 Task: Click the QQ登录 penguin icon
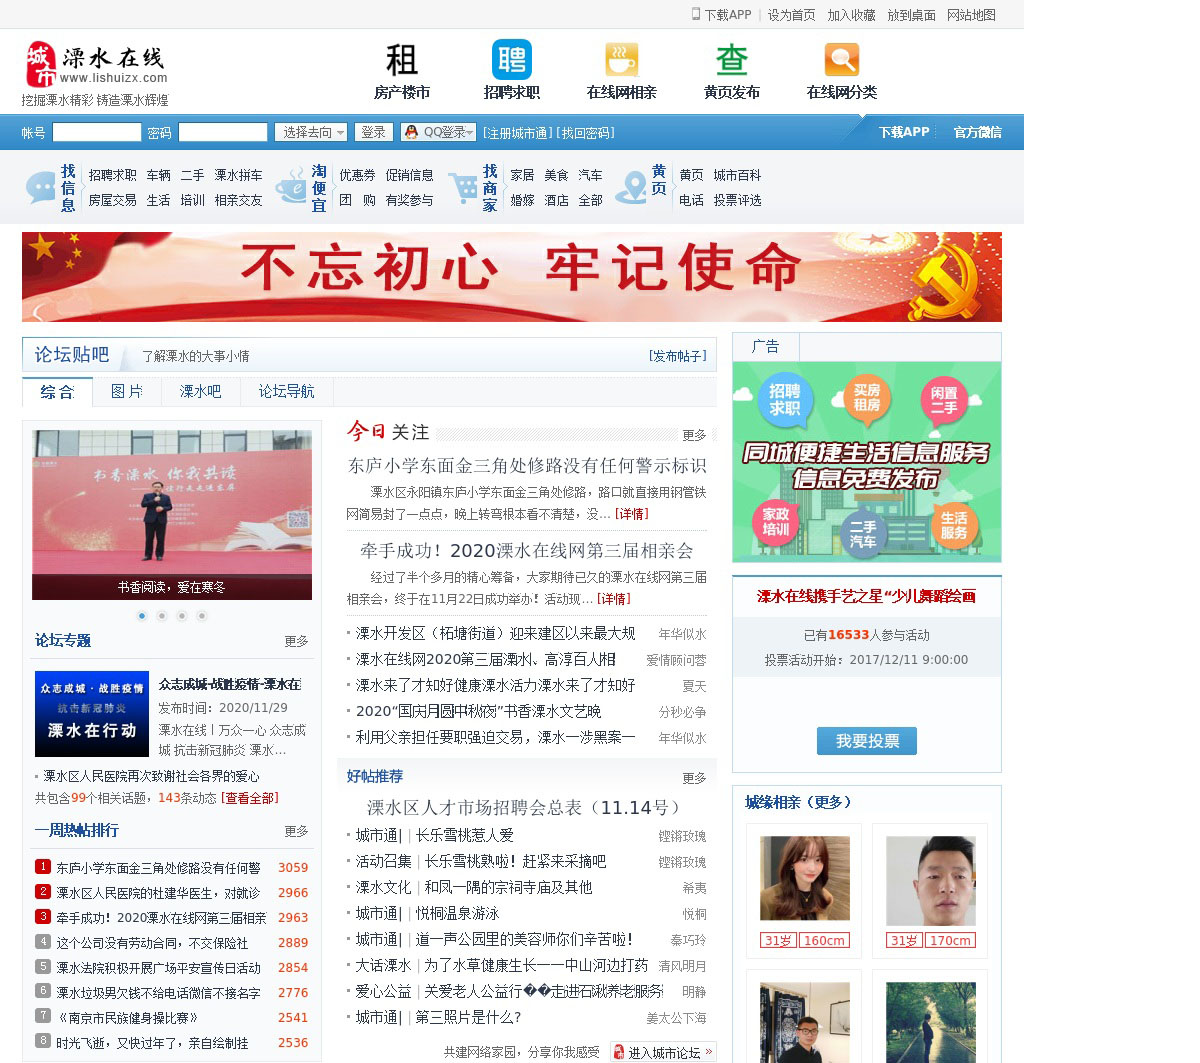click(411, 132)
